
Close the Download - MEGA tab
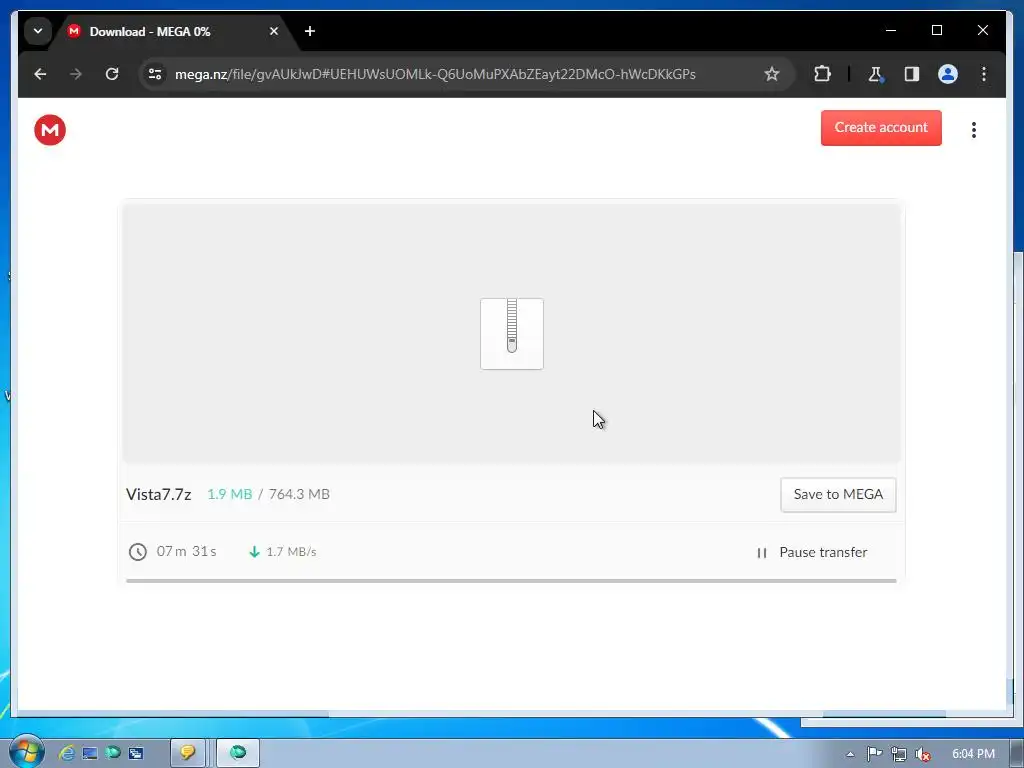[274, 31]
